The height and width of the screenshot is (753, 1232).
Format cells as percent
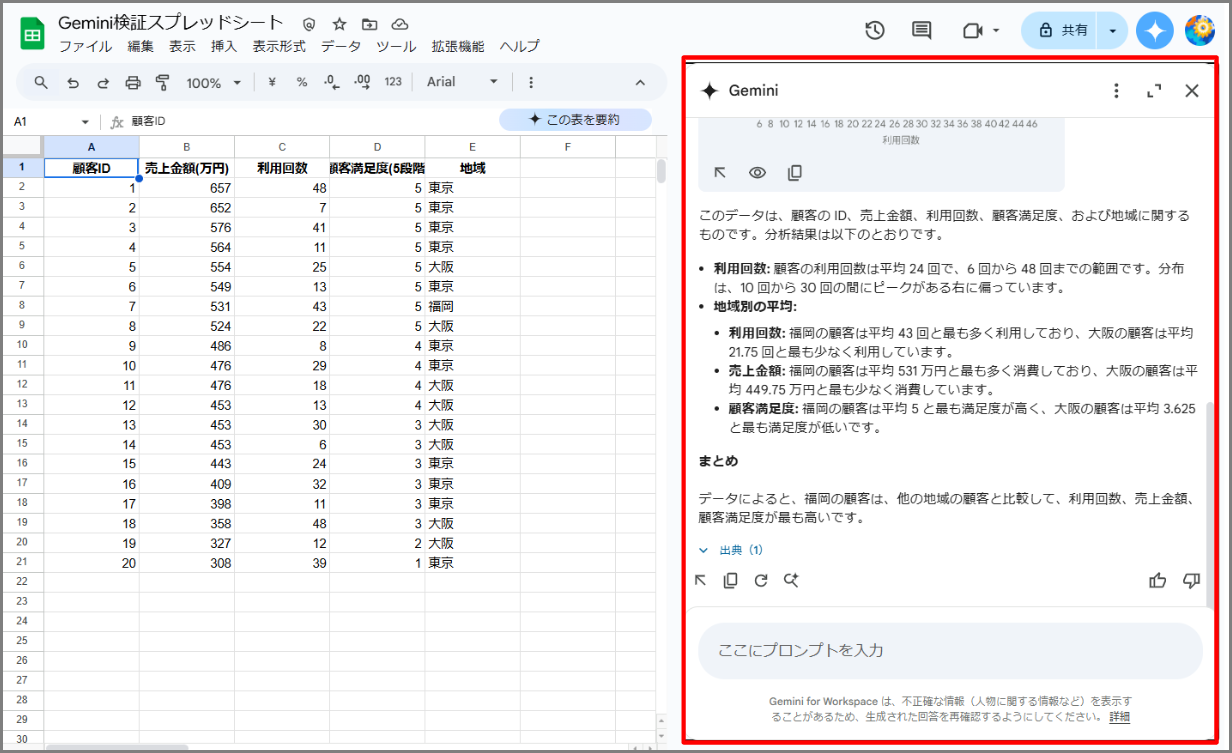[x=301, y=82]
